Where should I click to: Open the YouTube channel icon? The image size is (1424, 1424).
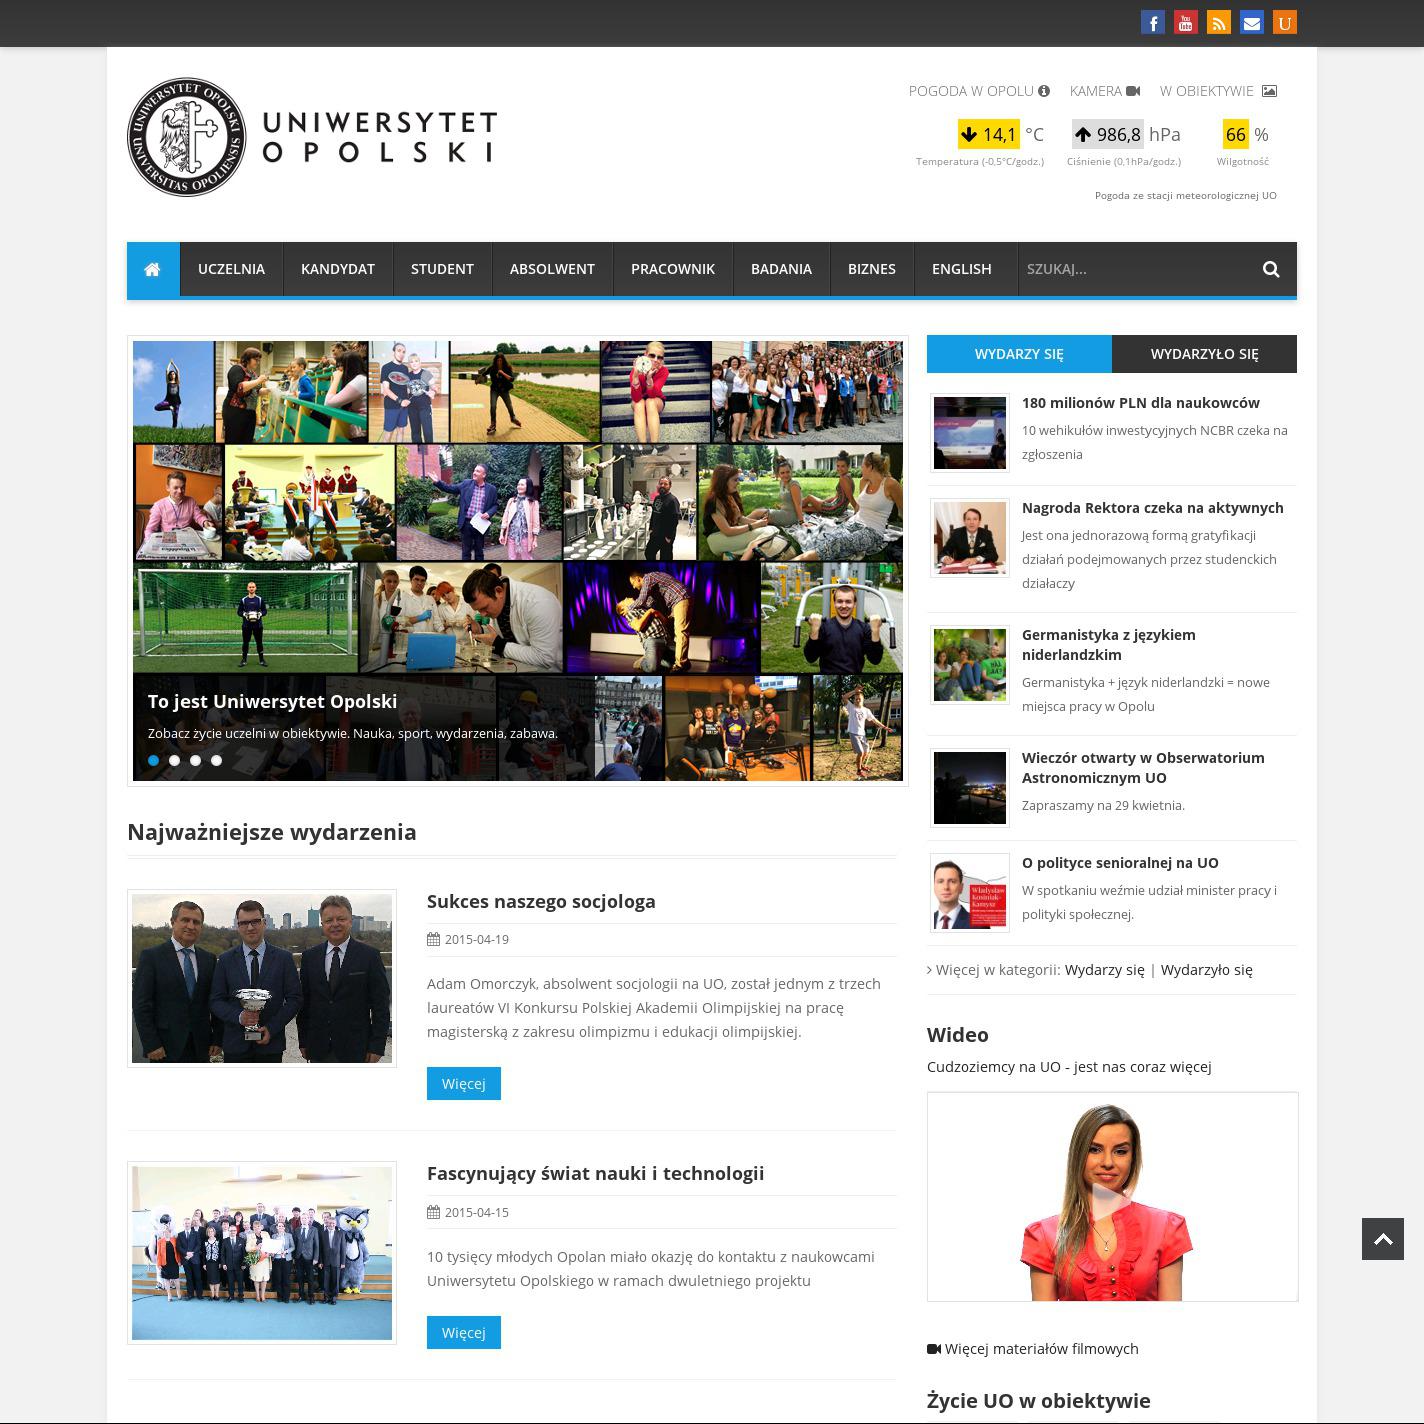(1186, 23)
